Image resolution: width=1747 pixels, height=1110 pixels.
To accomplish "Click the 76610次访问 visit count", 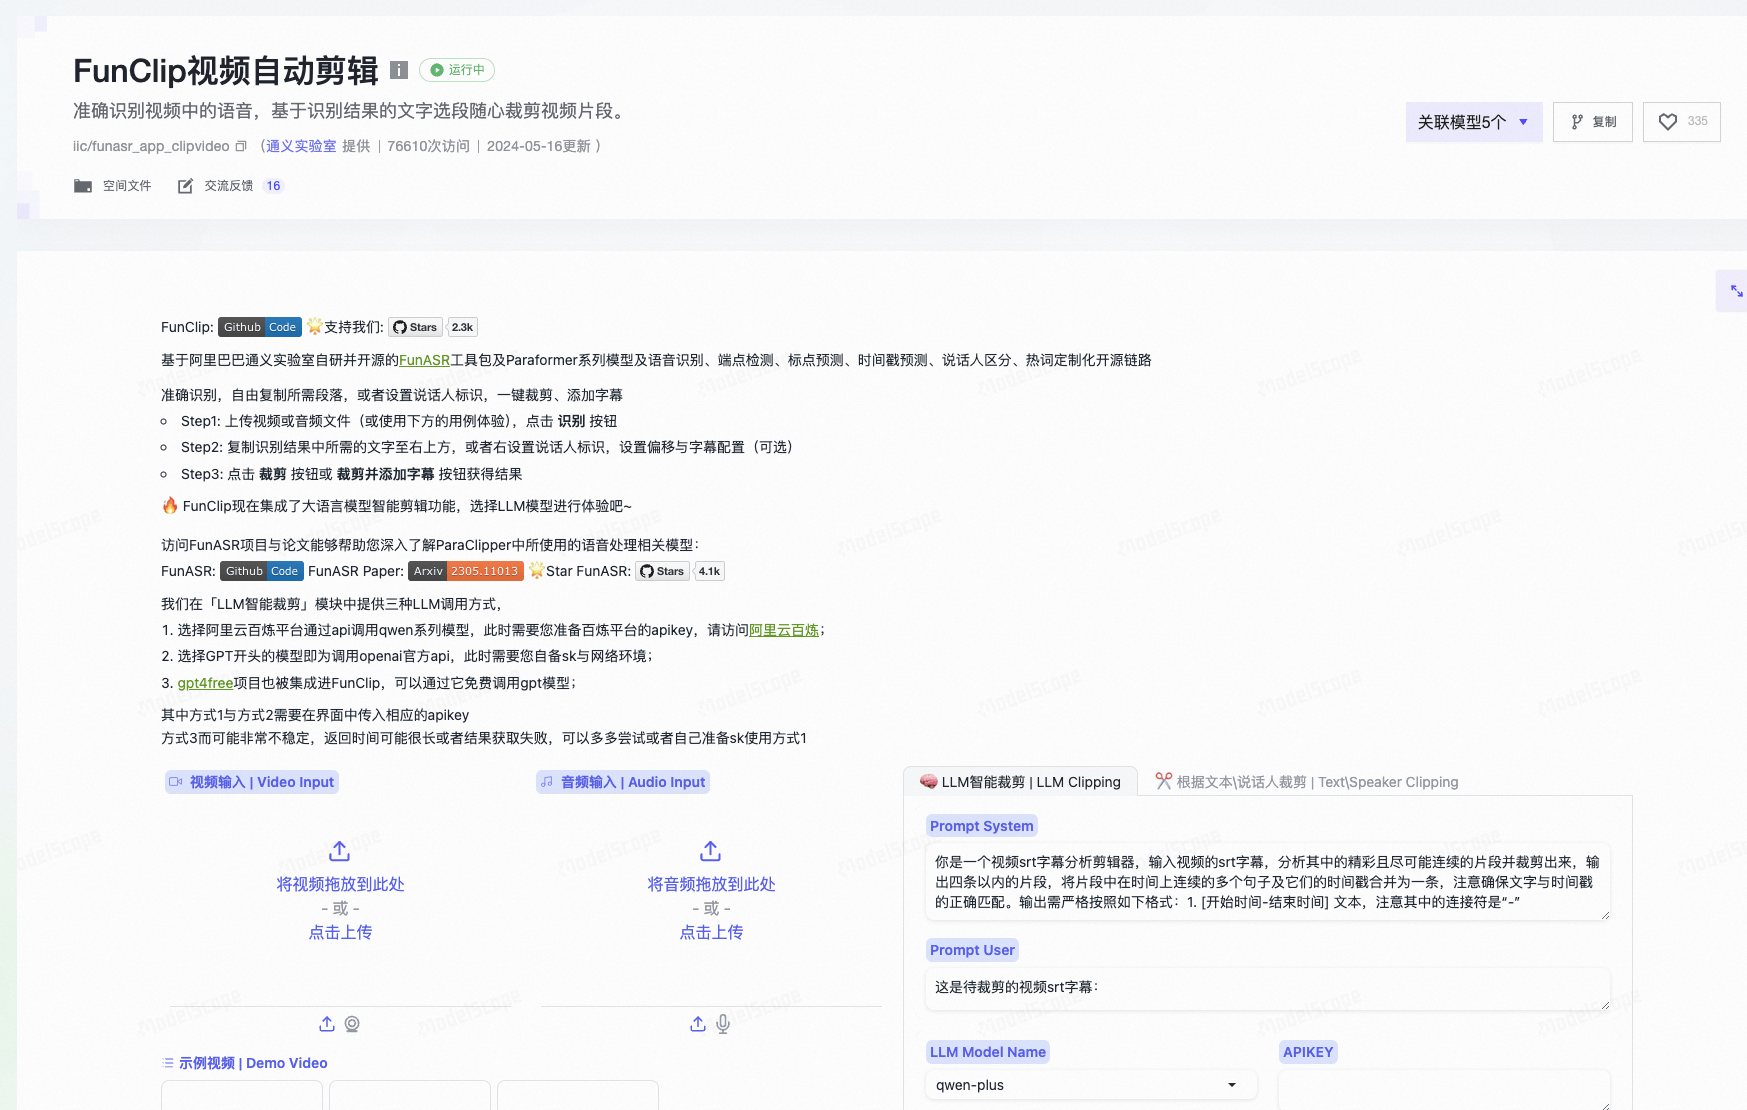I will pos(428,146).
